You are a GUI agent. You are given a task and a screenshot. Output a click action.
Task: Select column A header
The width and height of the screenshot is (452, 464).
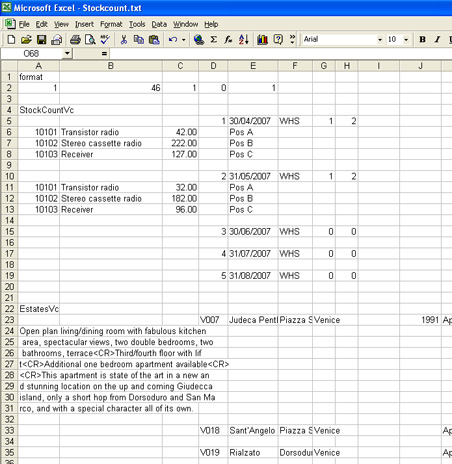[39, 66]
